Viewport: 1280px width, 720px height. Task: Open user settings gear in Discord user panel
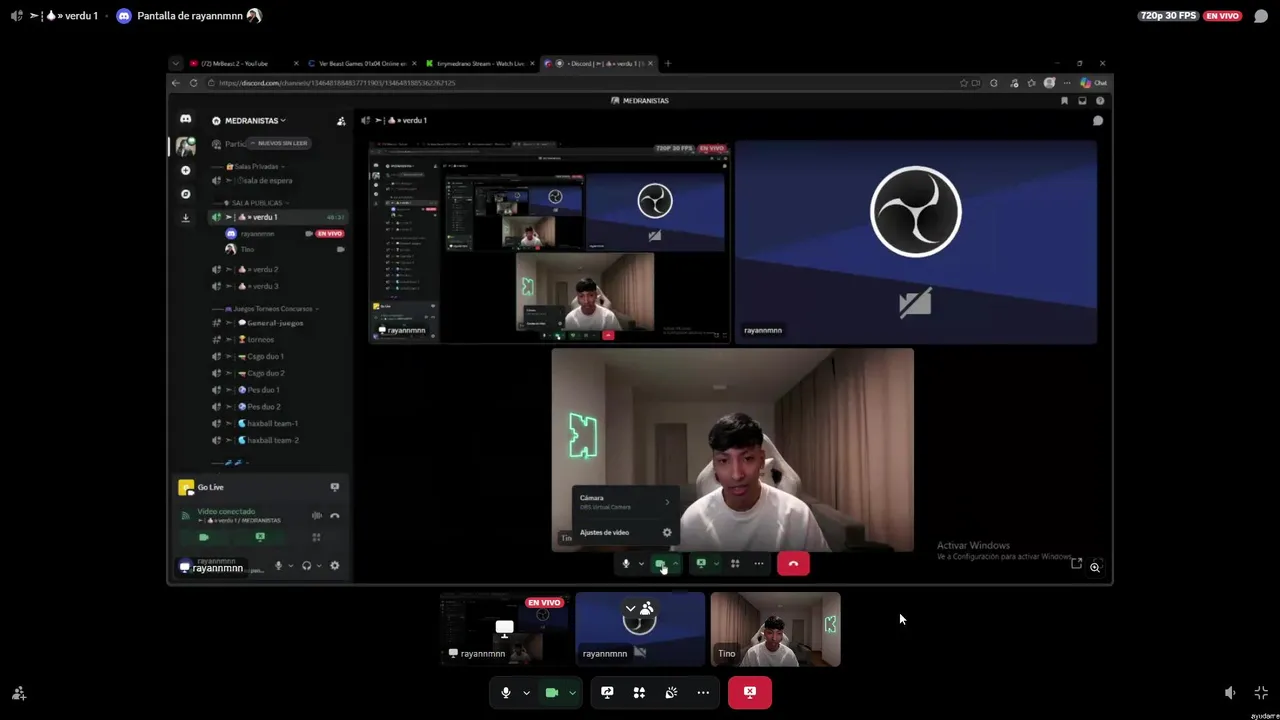coord(334,566)
